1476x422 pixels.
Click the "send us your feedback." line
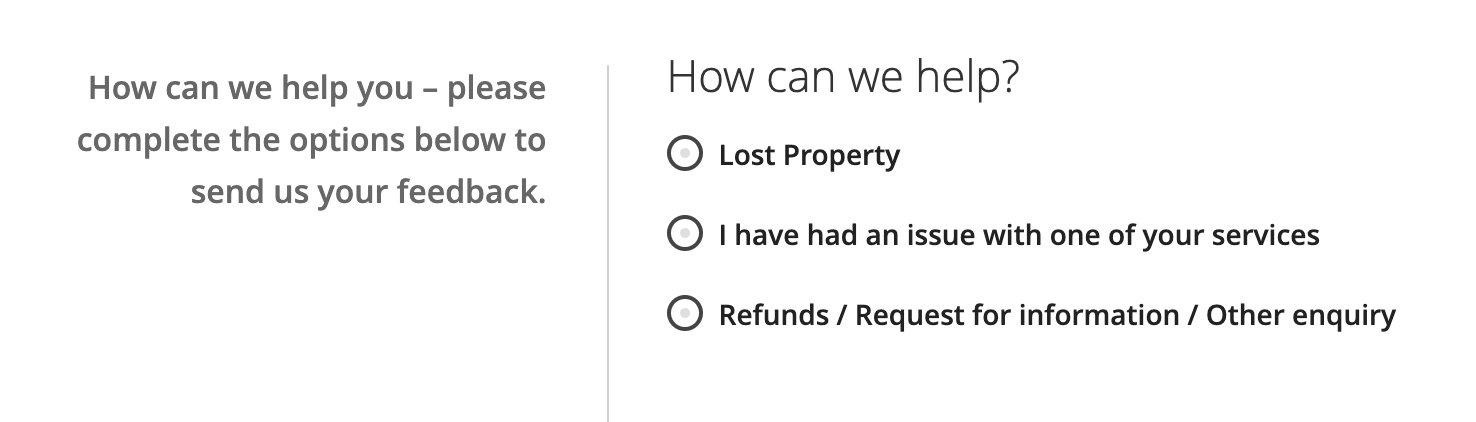click(368, 190)
